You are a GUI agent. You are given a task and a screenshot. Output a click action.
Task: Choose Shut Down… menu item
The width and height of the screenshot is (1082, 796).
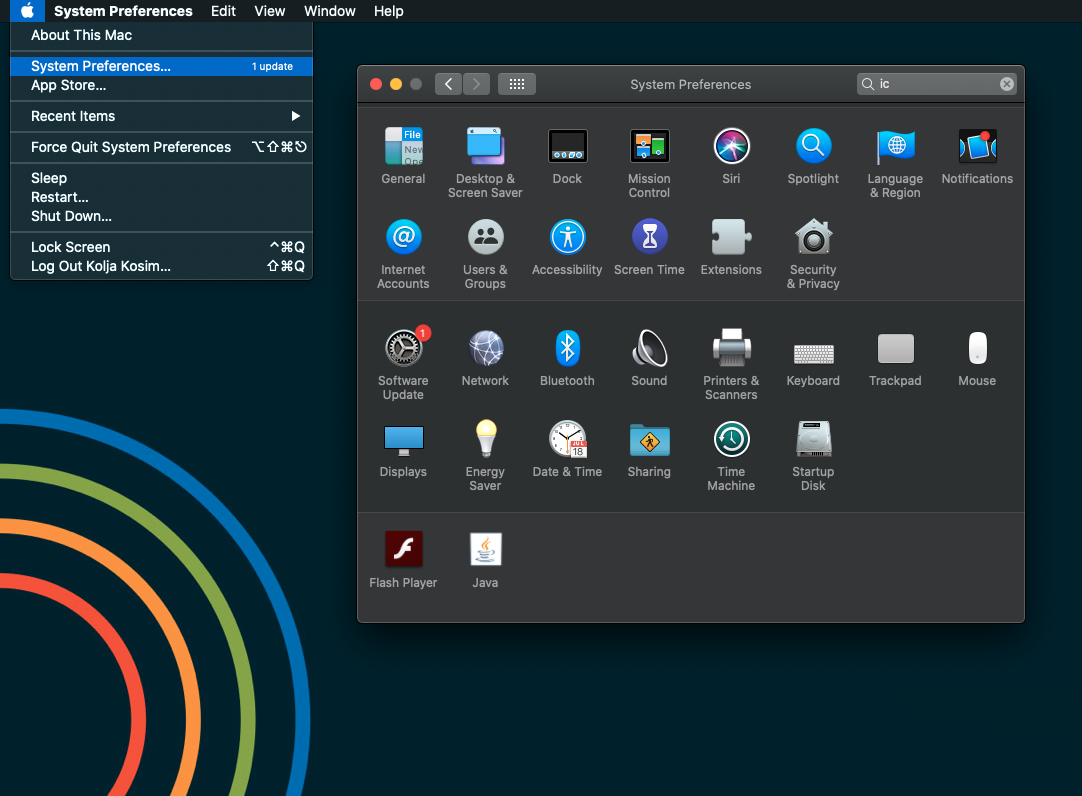[x=161, y=217]
